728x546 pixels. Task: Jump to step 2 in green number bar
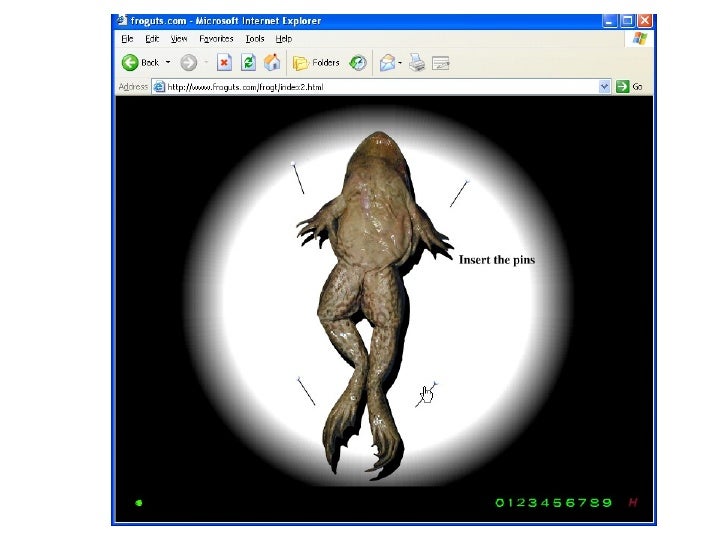(x=521, y=503)
